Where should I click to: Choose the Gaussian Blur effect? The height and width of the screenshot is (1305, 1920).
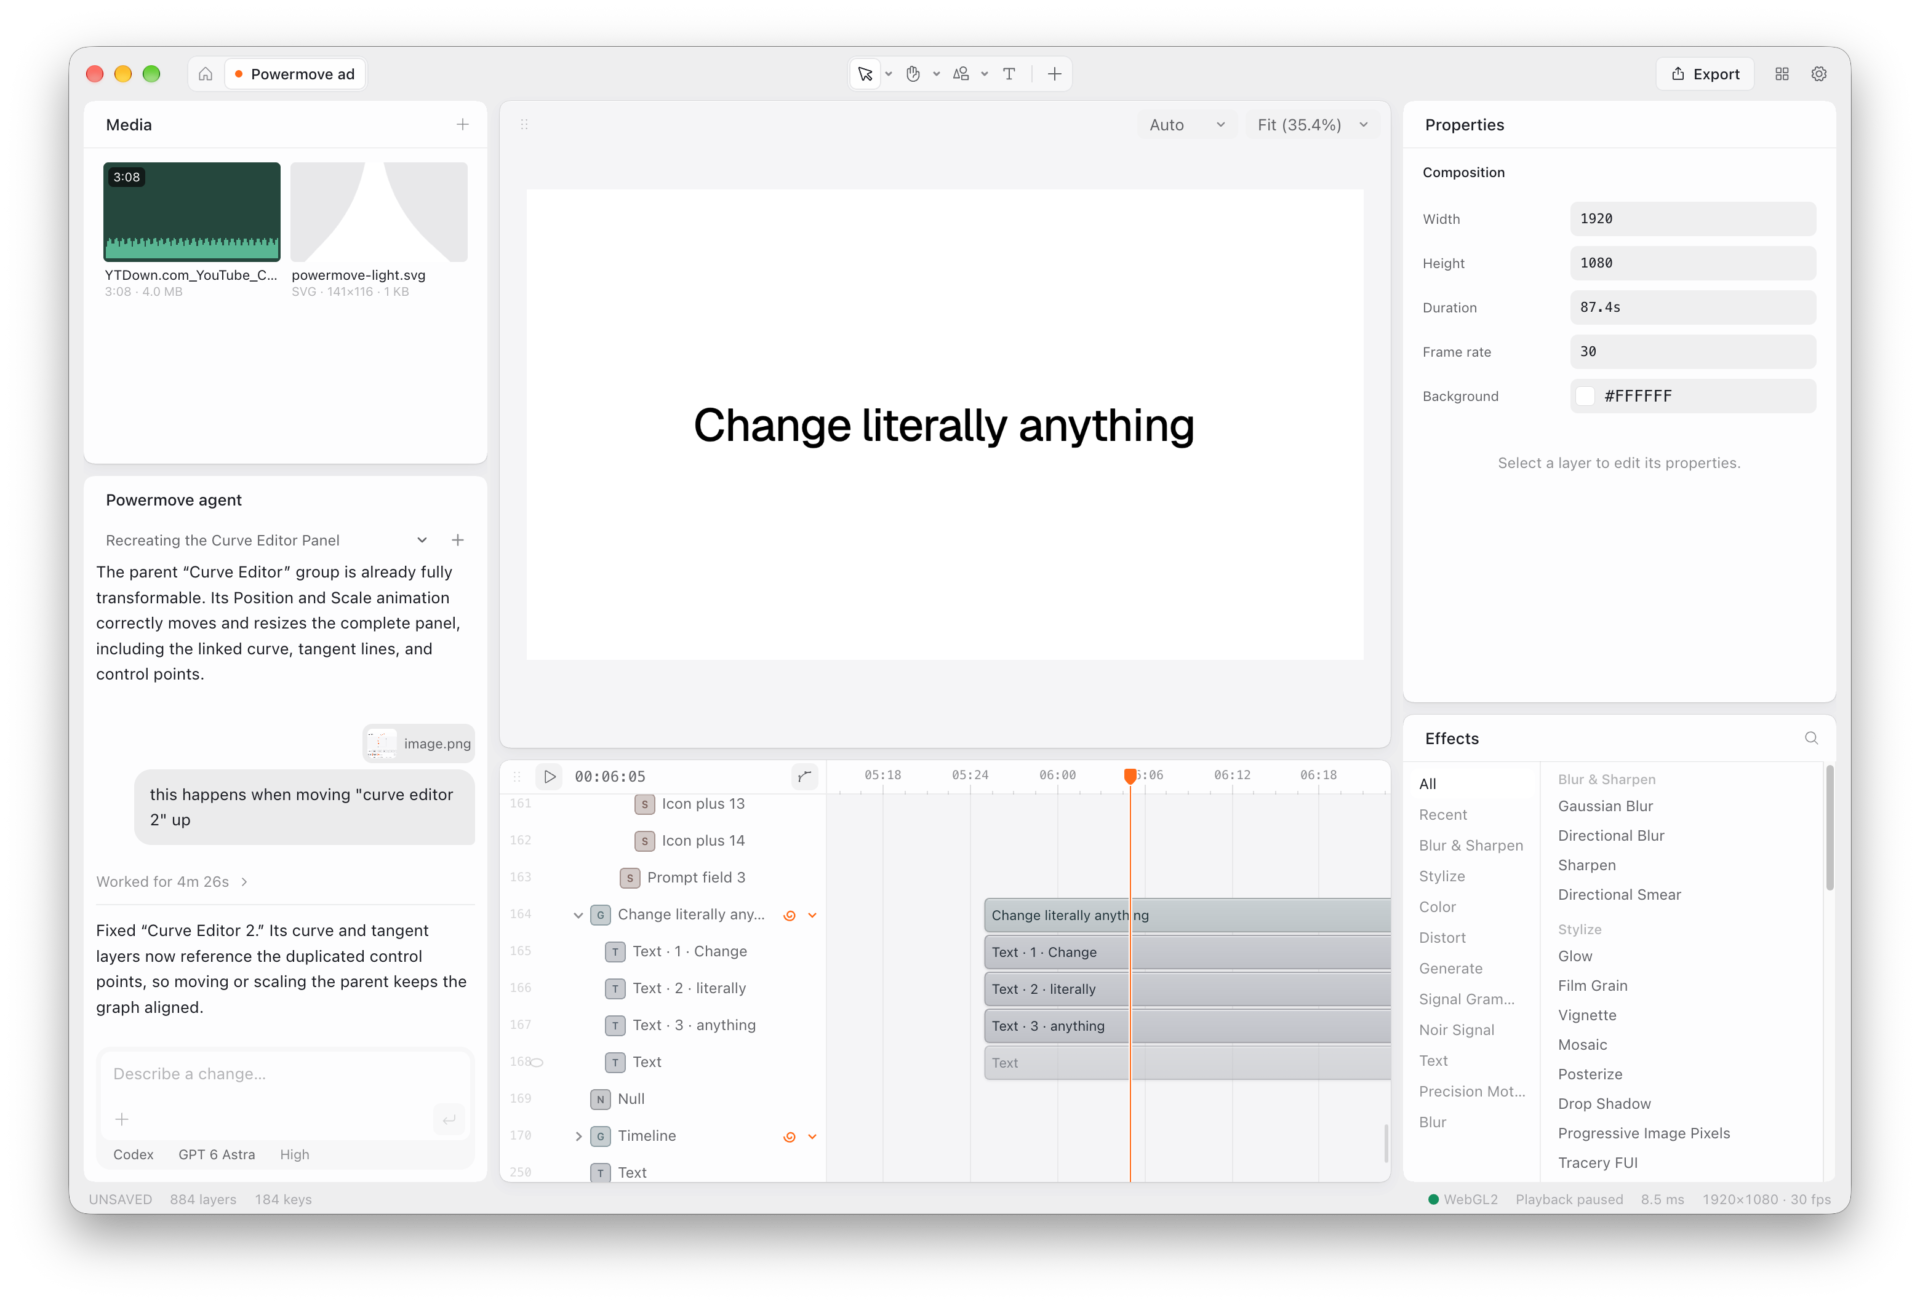coord(1605,806)
